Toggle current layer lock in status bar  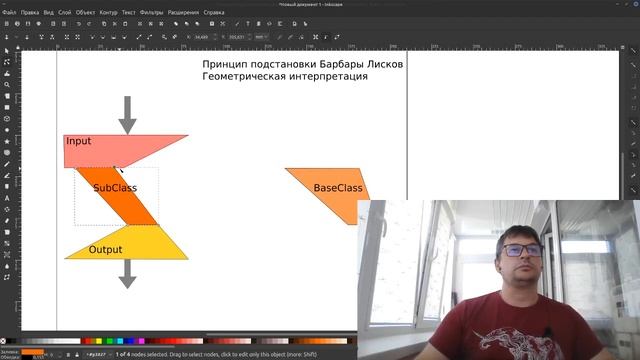tap(77, 355)
